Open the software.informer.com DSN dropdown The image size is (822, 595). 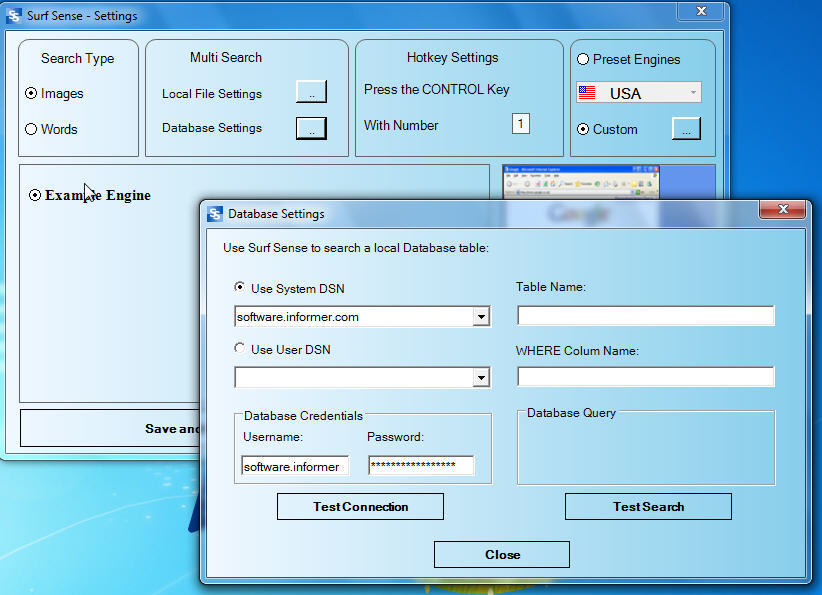pyautogui.click(x=481, y=315)
